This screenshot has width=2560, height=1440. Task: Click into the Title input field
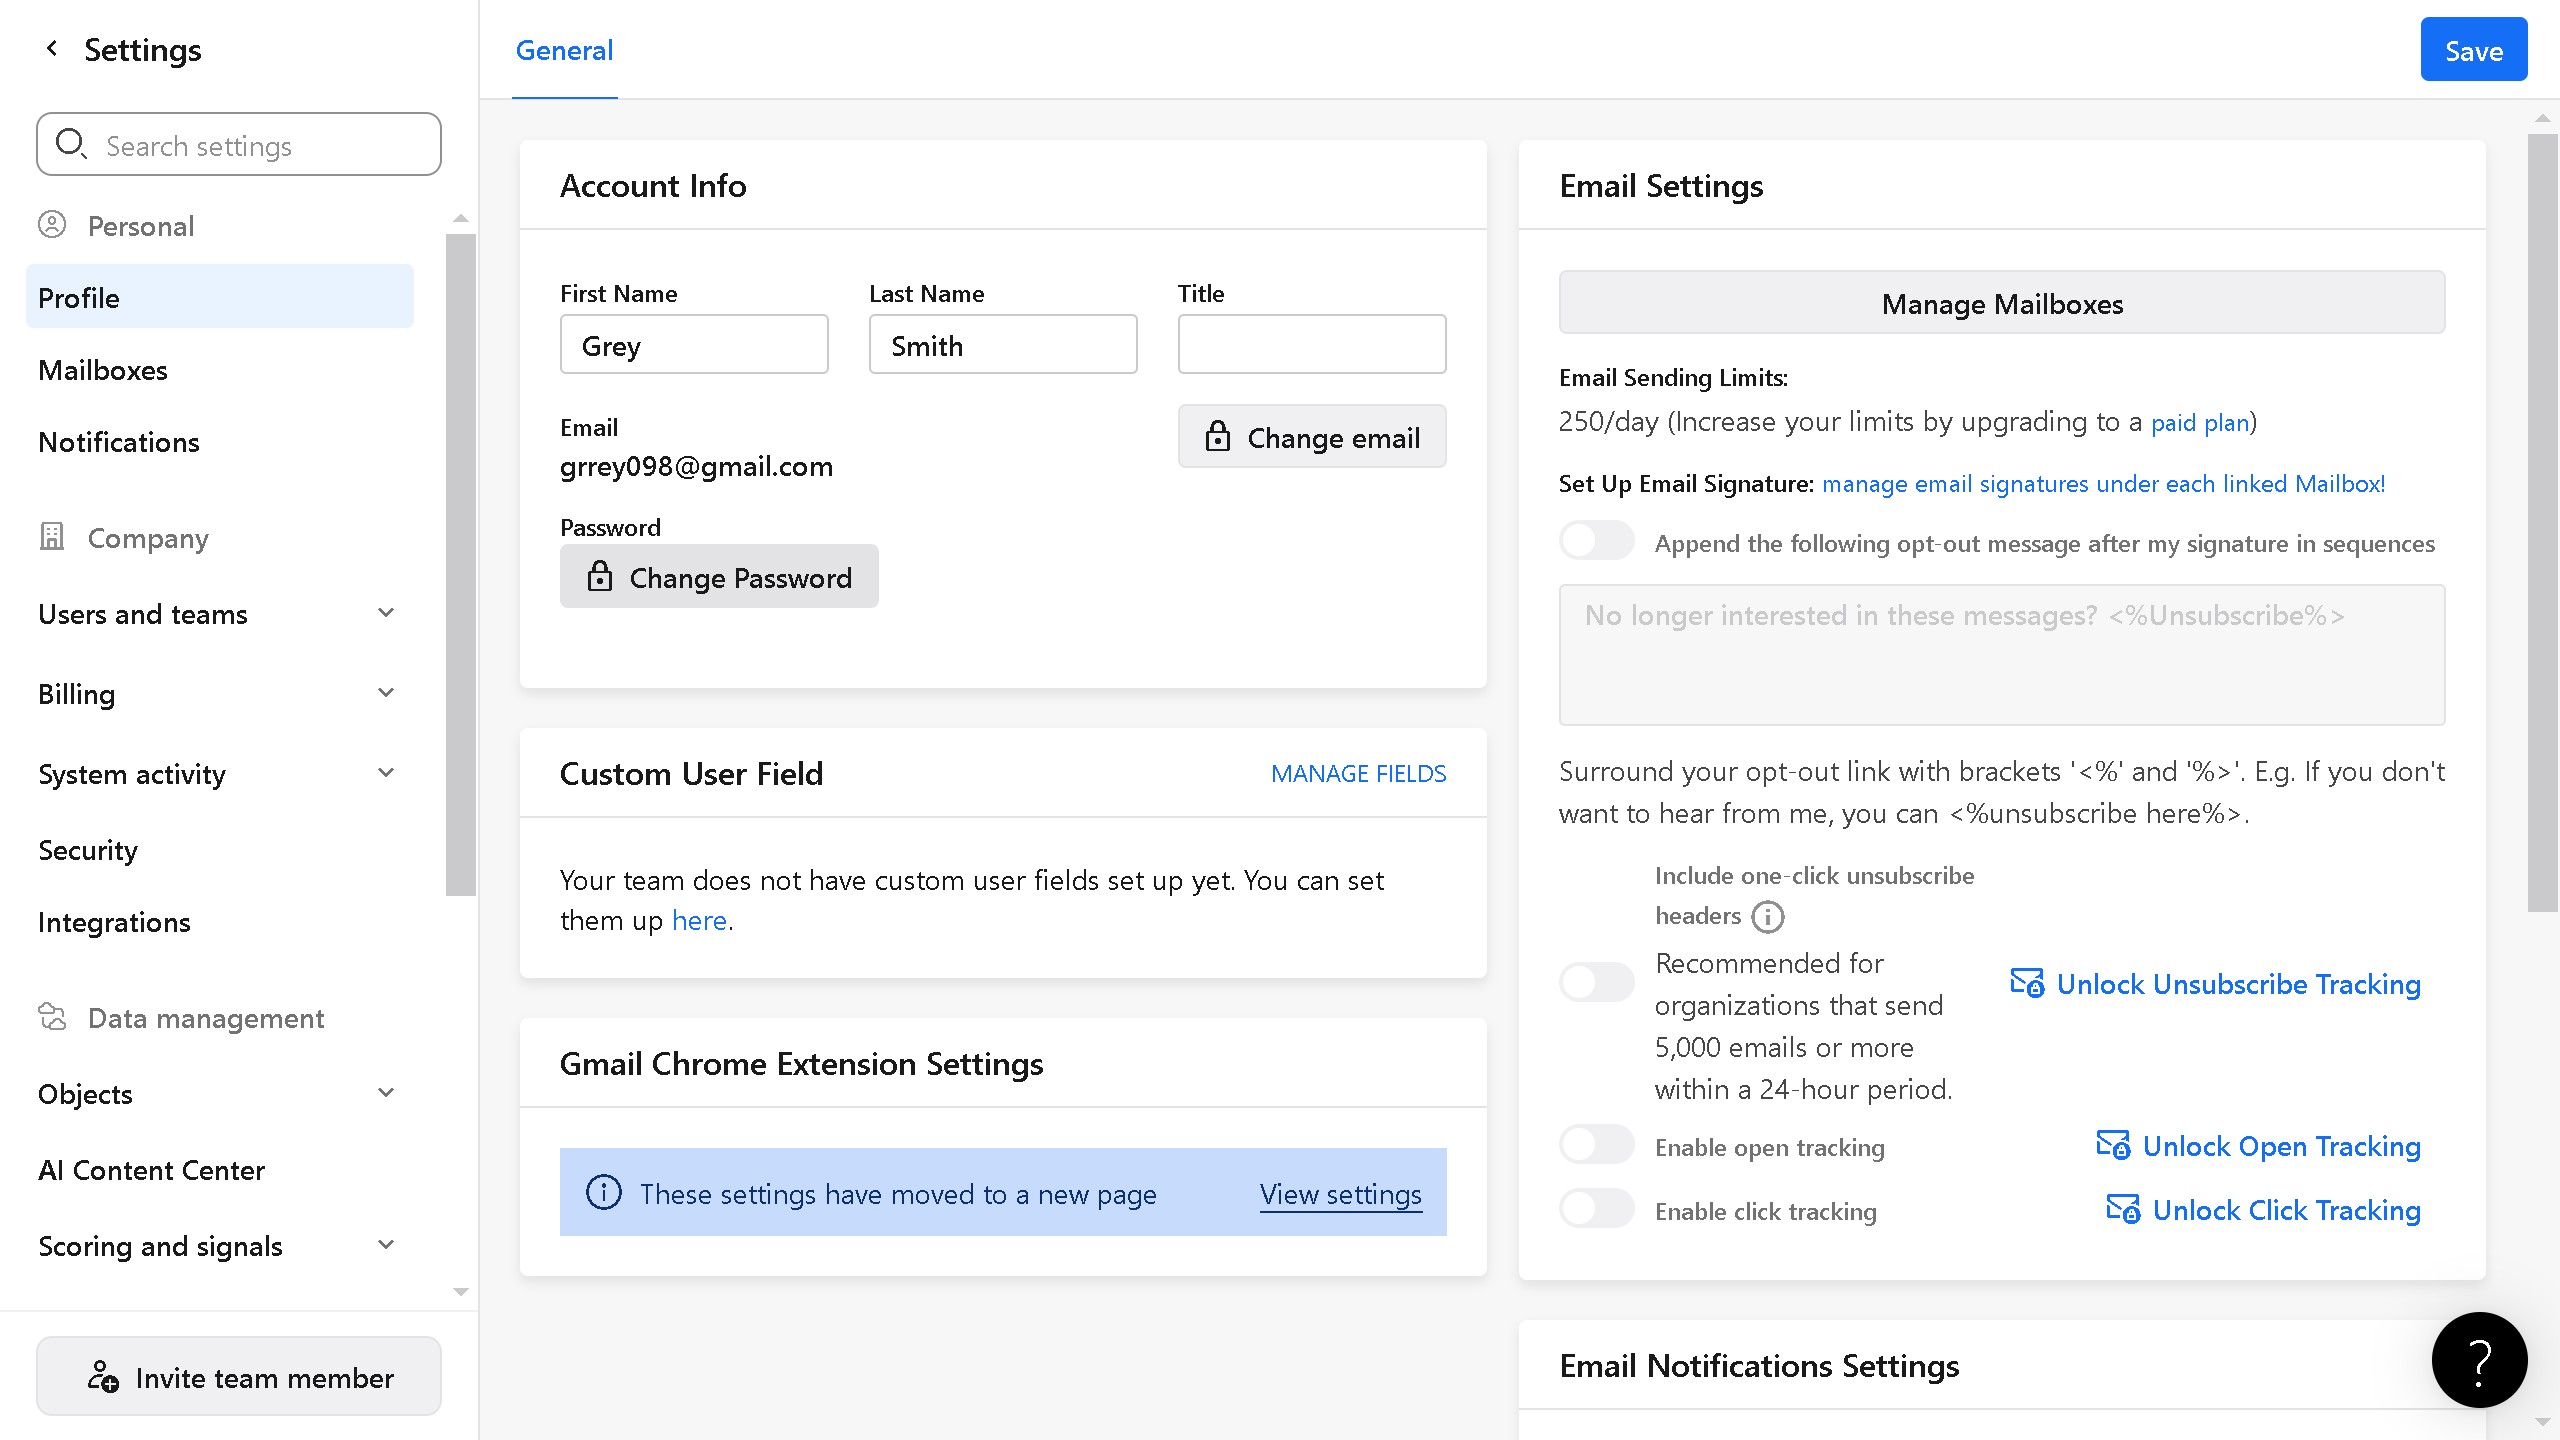[1311, 345]
